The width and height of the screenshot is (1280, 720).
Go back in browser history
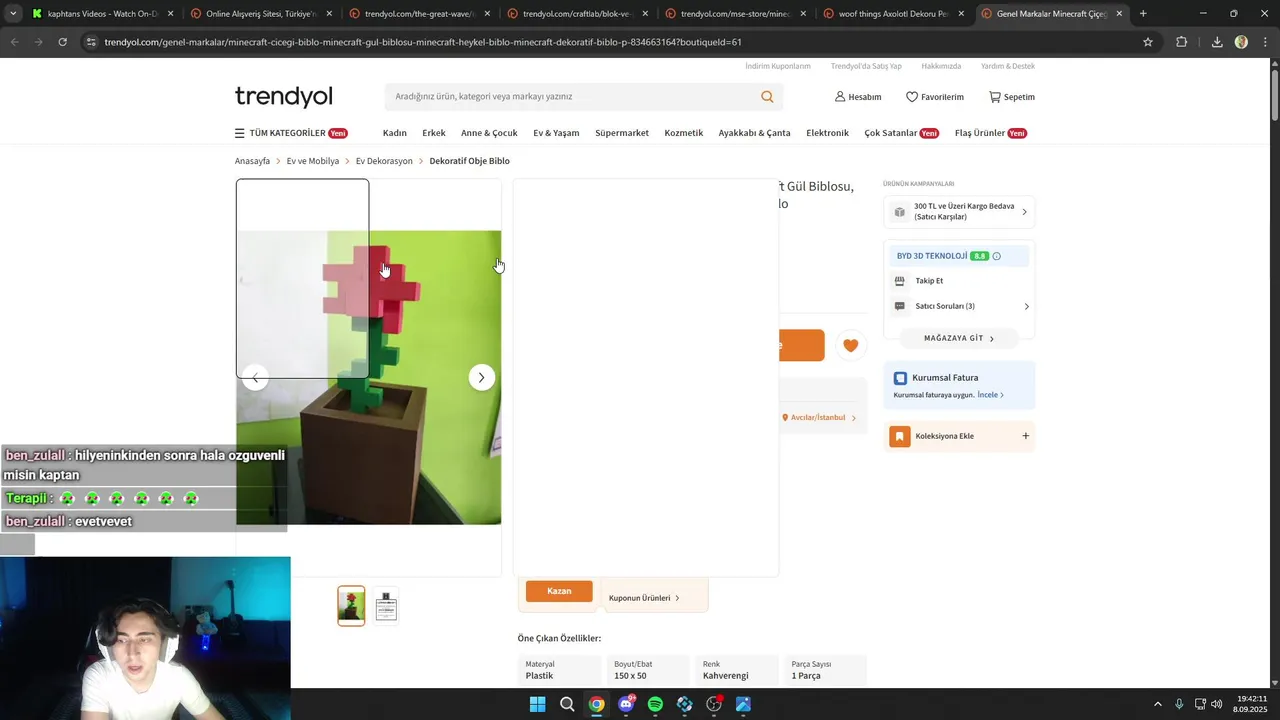[14, 42]
